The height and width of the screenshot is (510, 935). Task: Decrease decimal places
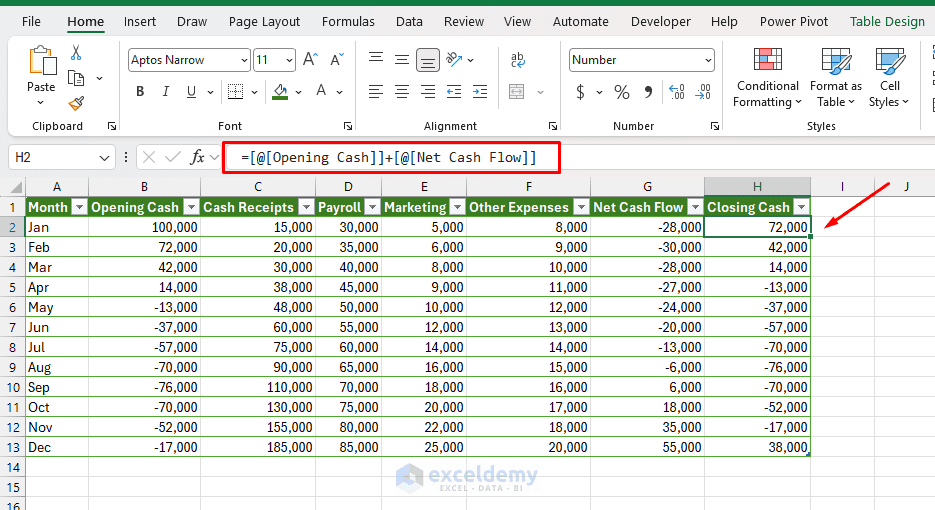703,92
